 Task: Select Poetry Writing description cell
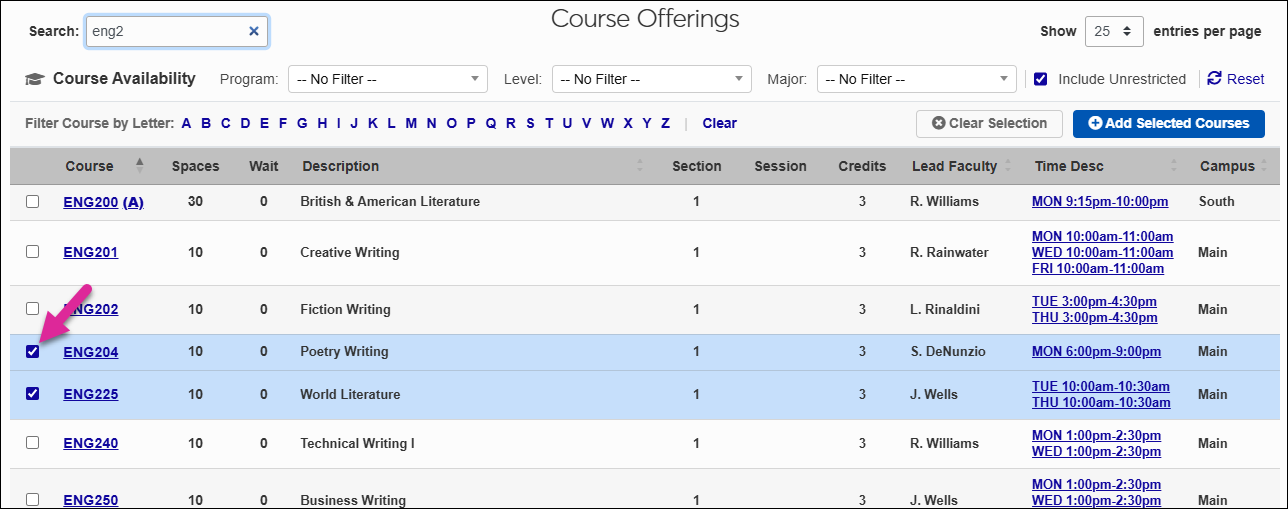(x=344, y=352)
